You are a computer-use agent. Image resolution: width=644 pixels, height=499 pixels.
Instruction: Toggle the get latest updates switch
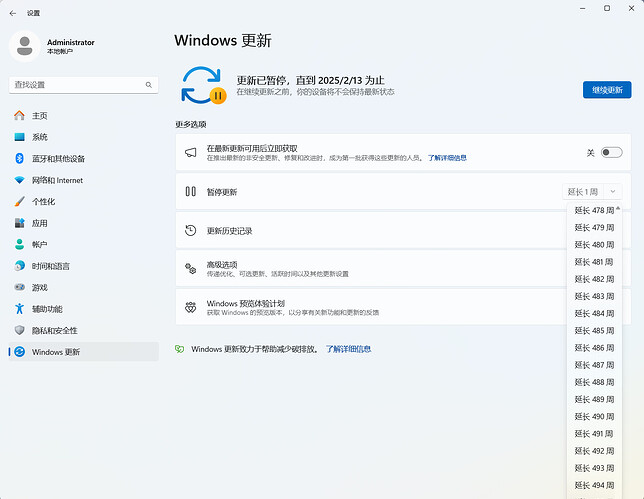point(612,153)
